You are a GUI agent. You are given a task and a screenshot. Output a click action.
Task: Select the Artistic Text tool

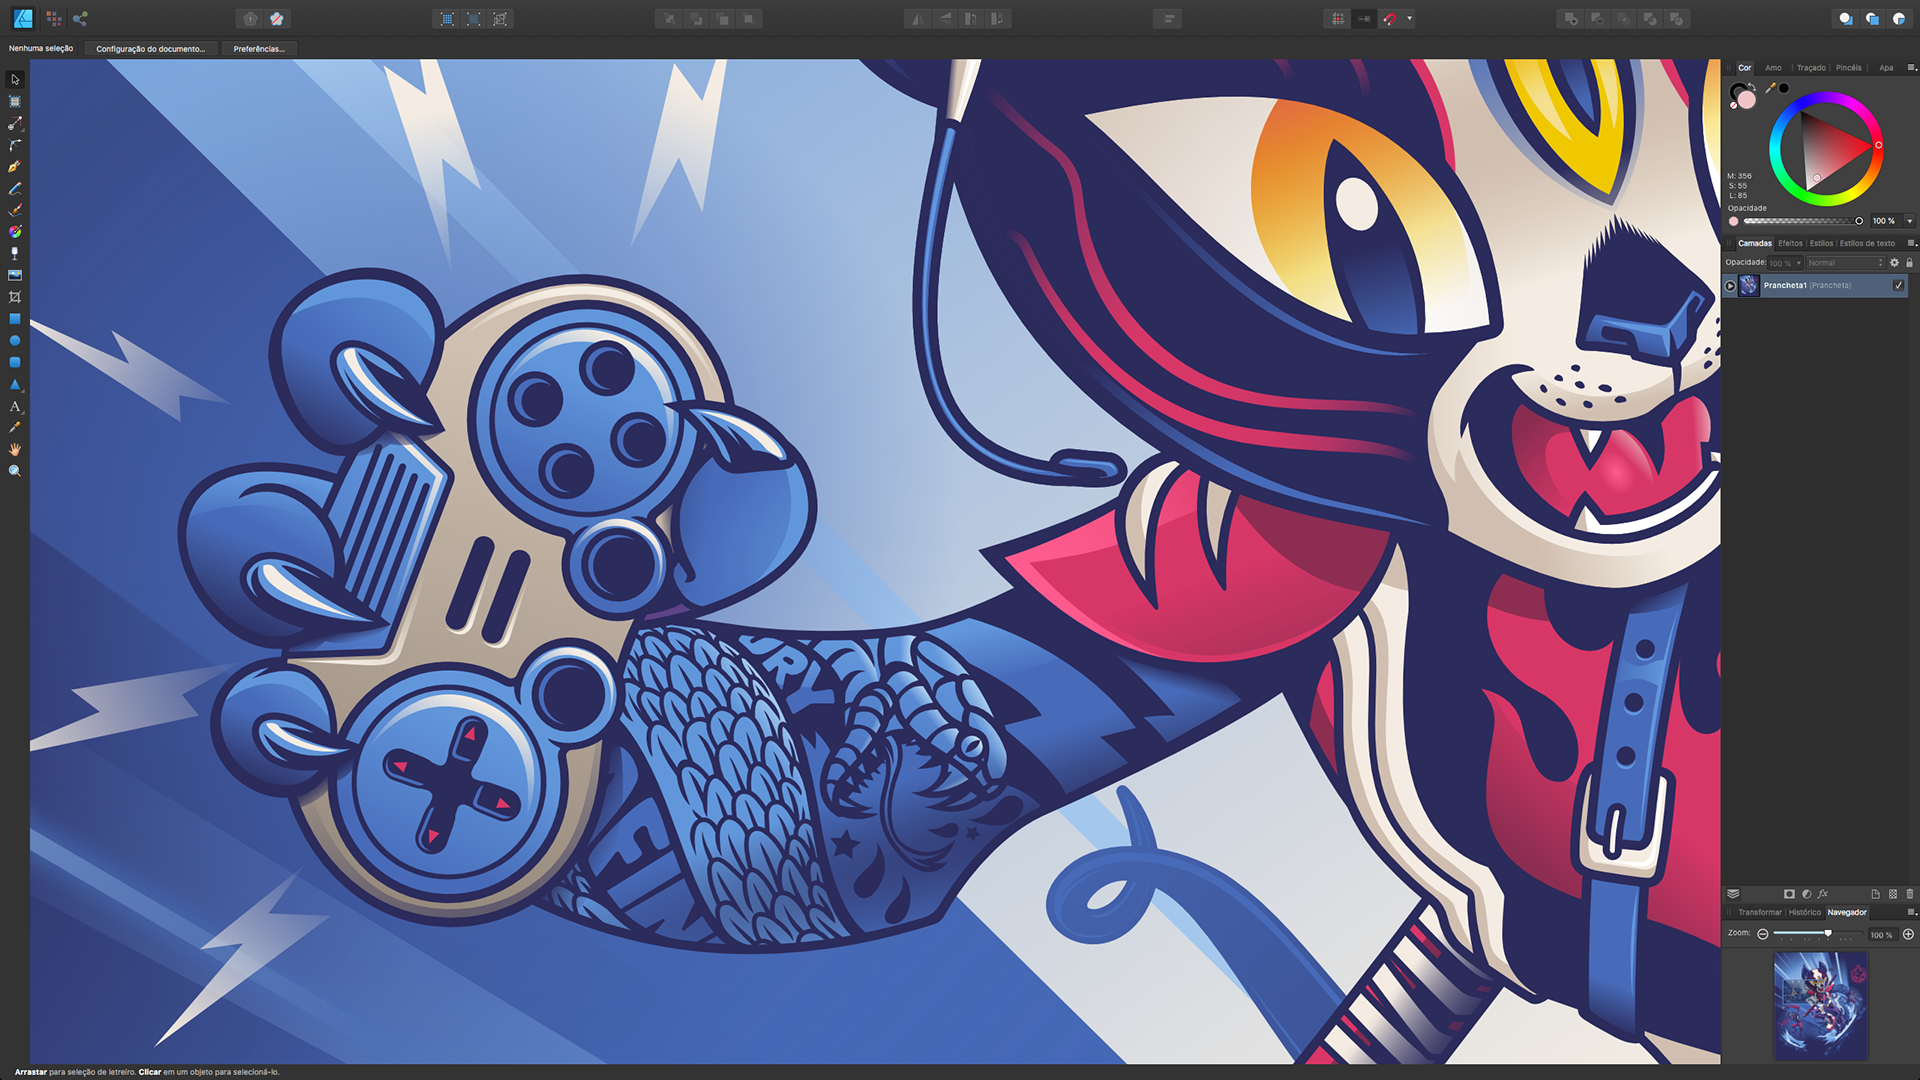pyautogui.click(x=15, y=406)
